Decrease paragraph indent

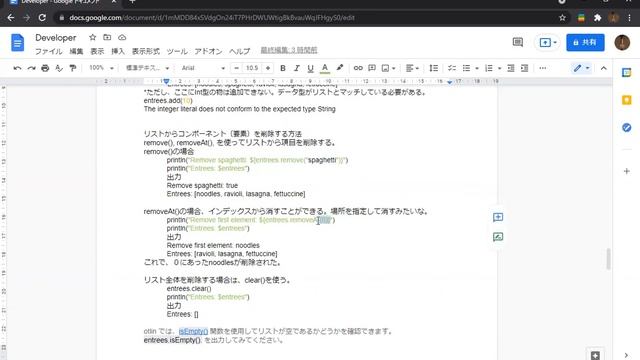511,68
